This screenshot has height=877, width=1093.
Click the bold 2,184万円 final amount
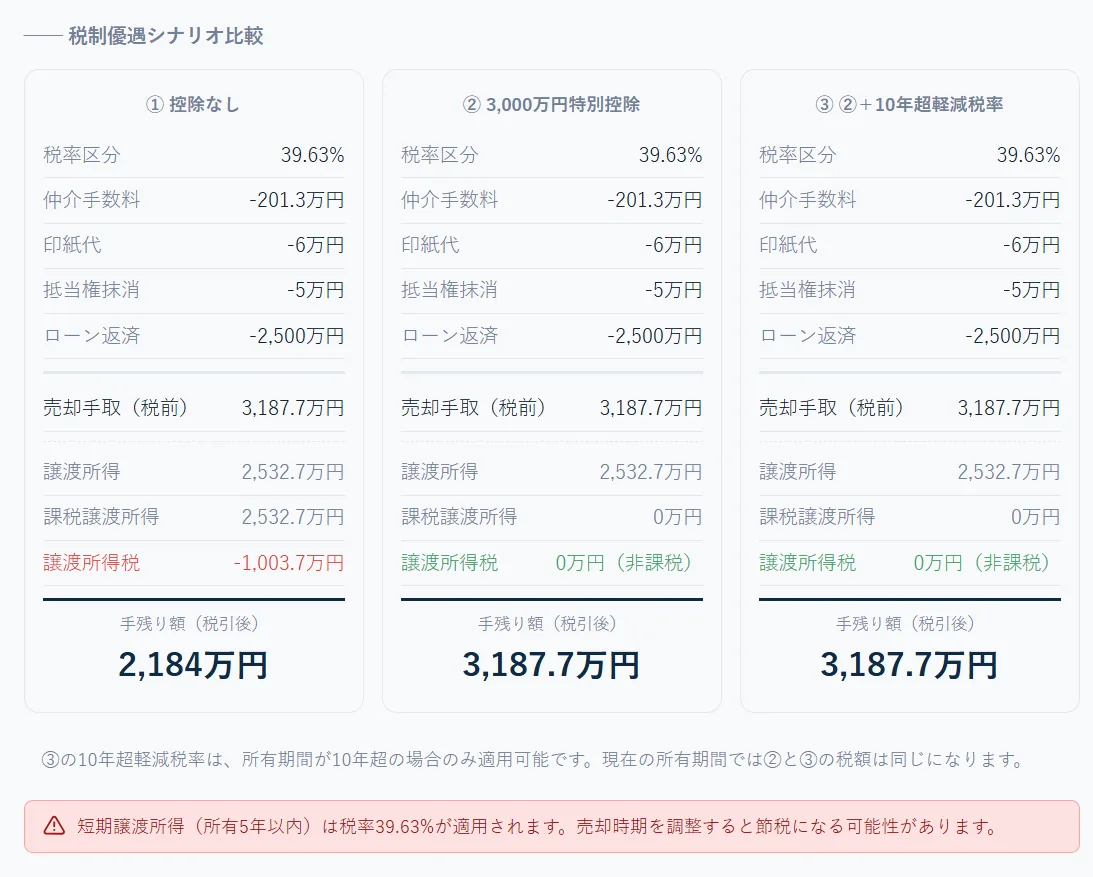[x=193, y=664]
